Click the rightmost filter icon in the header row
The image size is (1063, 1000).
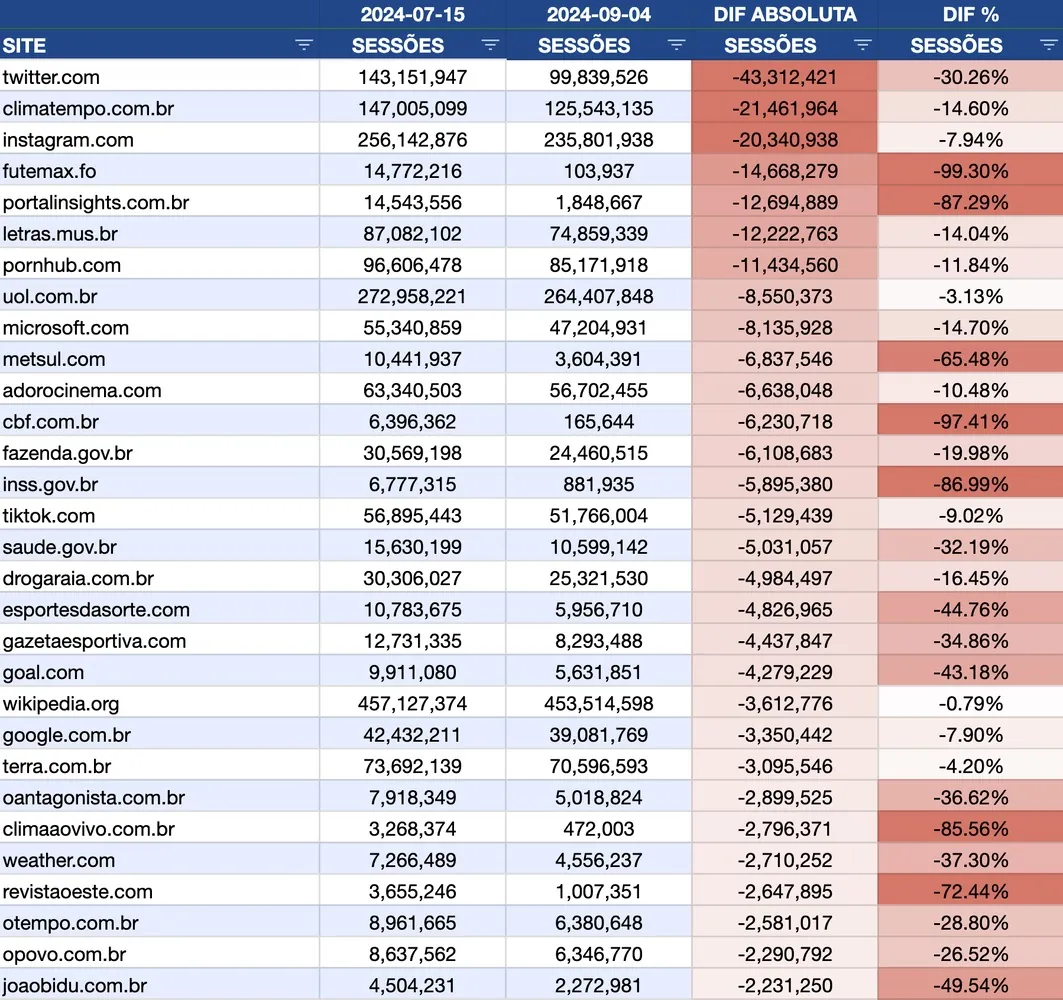click(1049, 44)
